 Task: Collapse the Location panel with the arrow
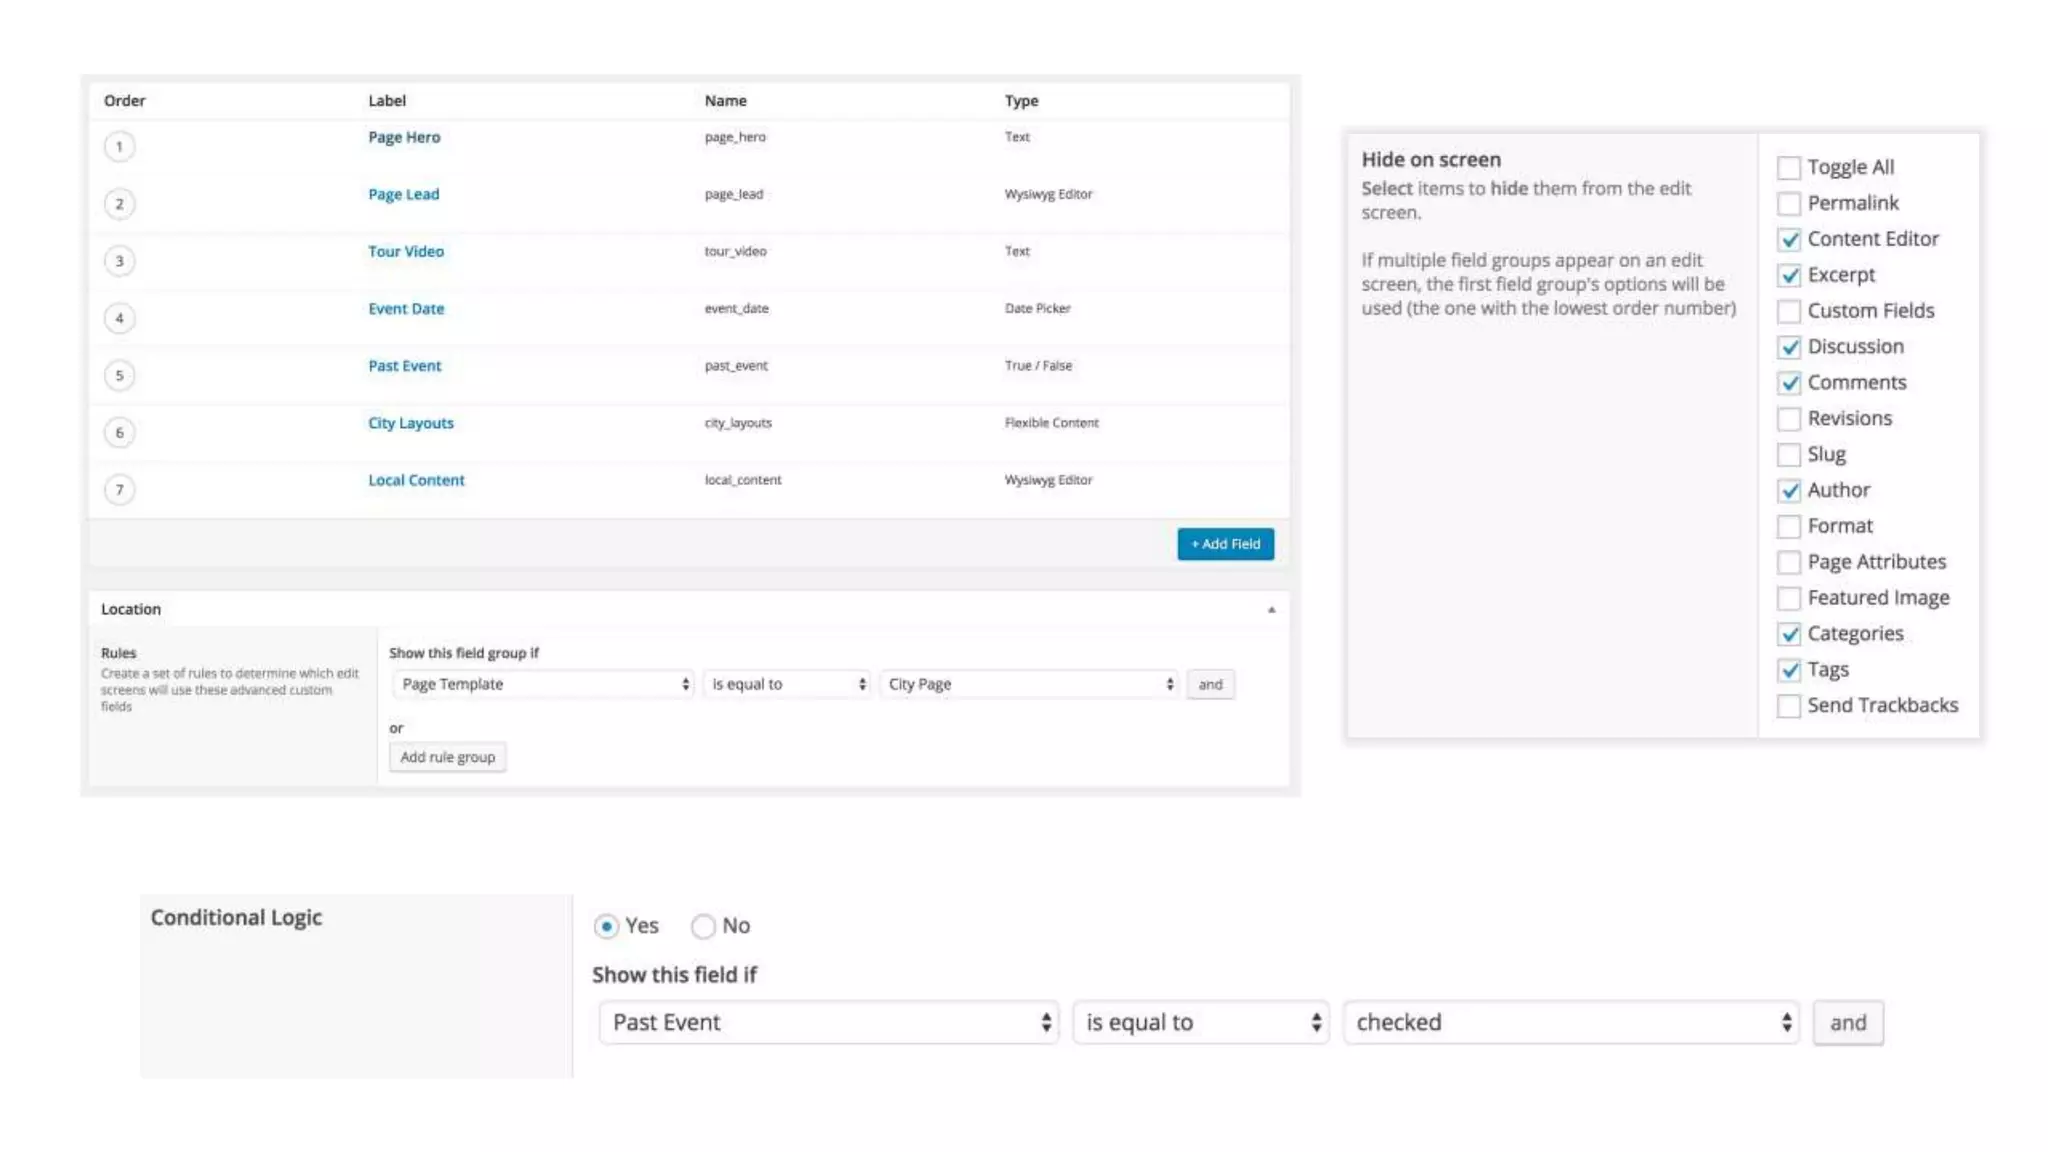point(1271,609)
